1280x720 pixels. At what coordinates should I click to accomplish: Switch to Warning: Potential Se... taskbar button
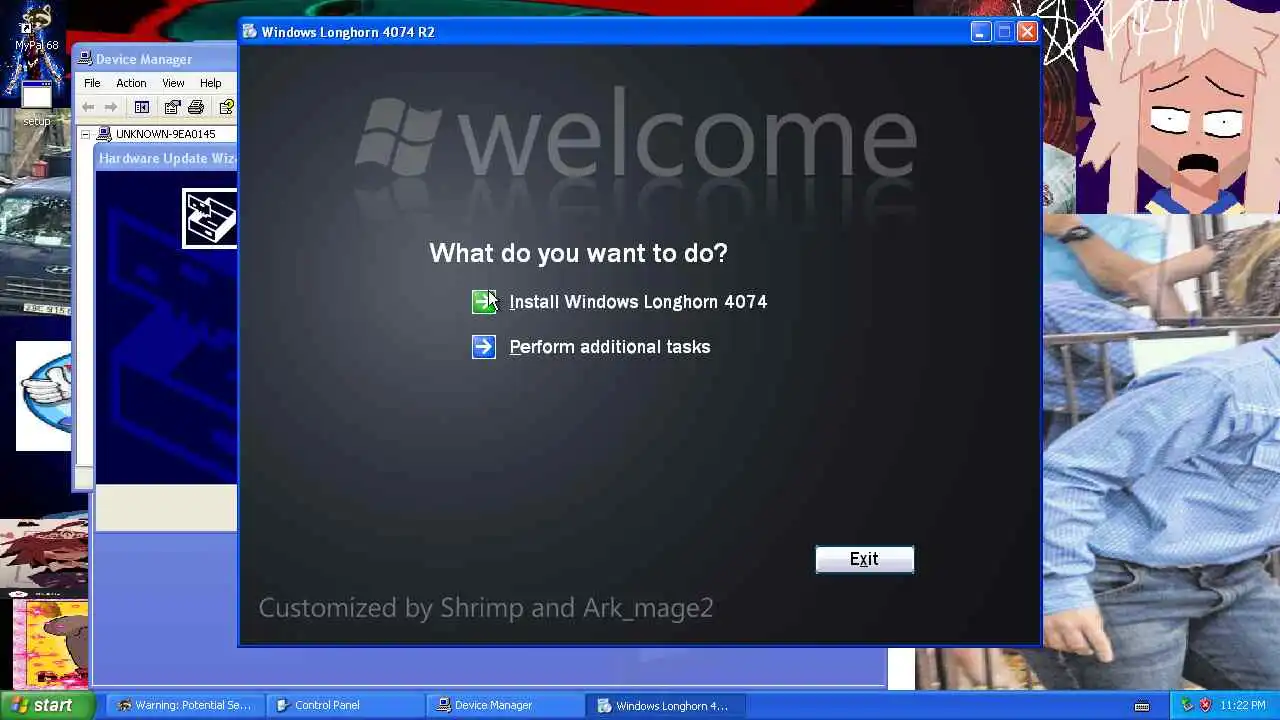coord(186,705)
